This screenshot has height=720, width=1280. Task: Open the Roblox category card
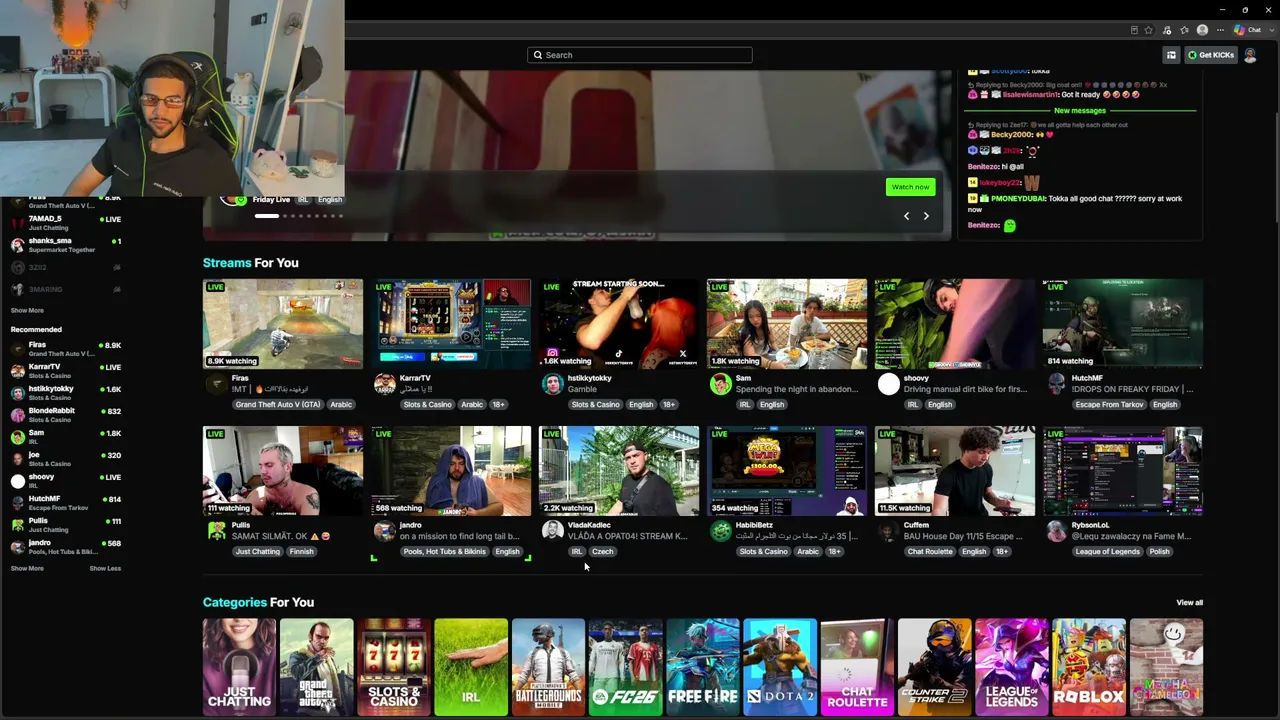(x=1089, y=667)
